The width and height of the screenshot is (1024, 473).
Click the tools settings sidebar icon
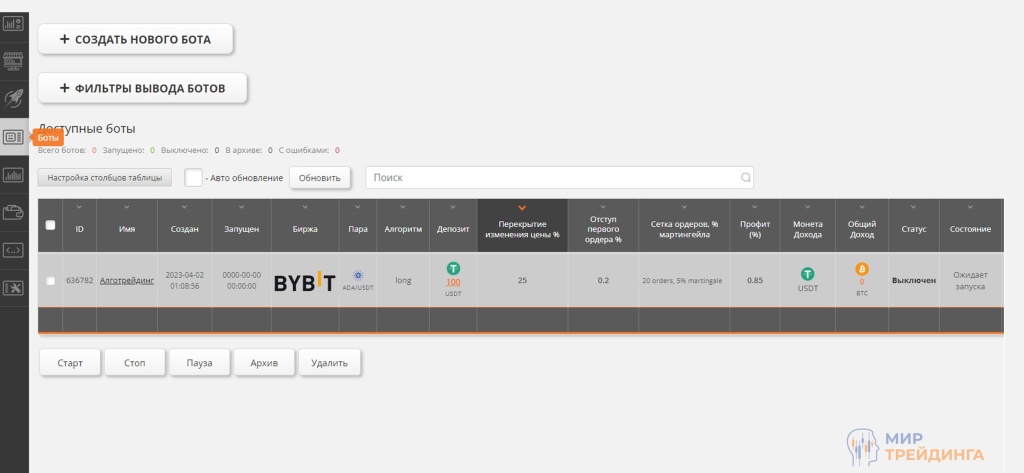[x=14, y=288]
